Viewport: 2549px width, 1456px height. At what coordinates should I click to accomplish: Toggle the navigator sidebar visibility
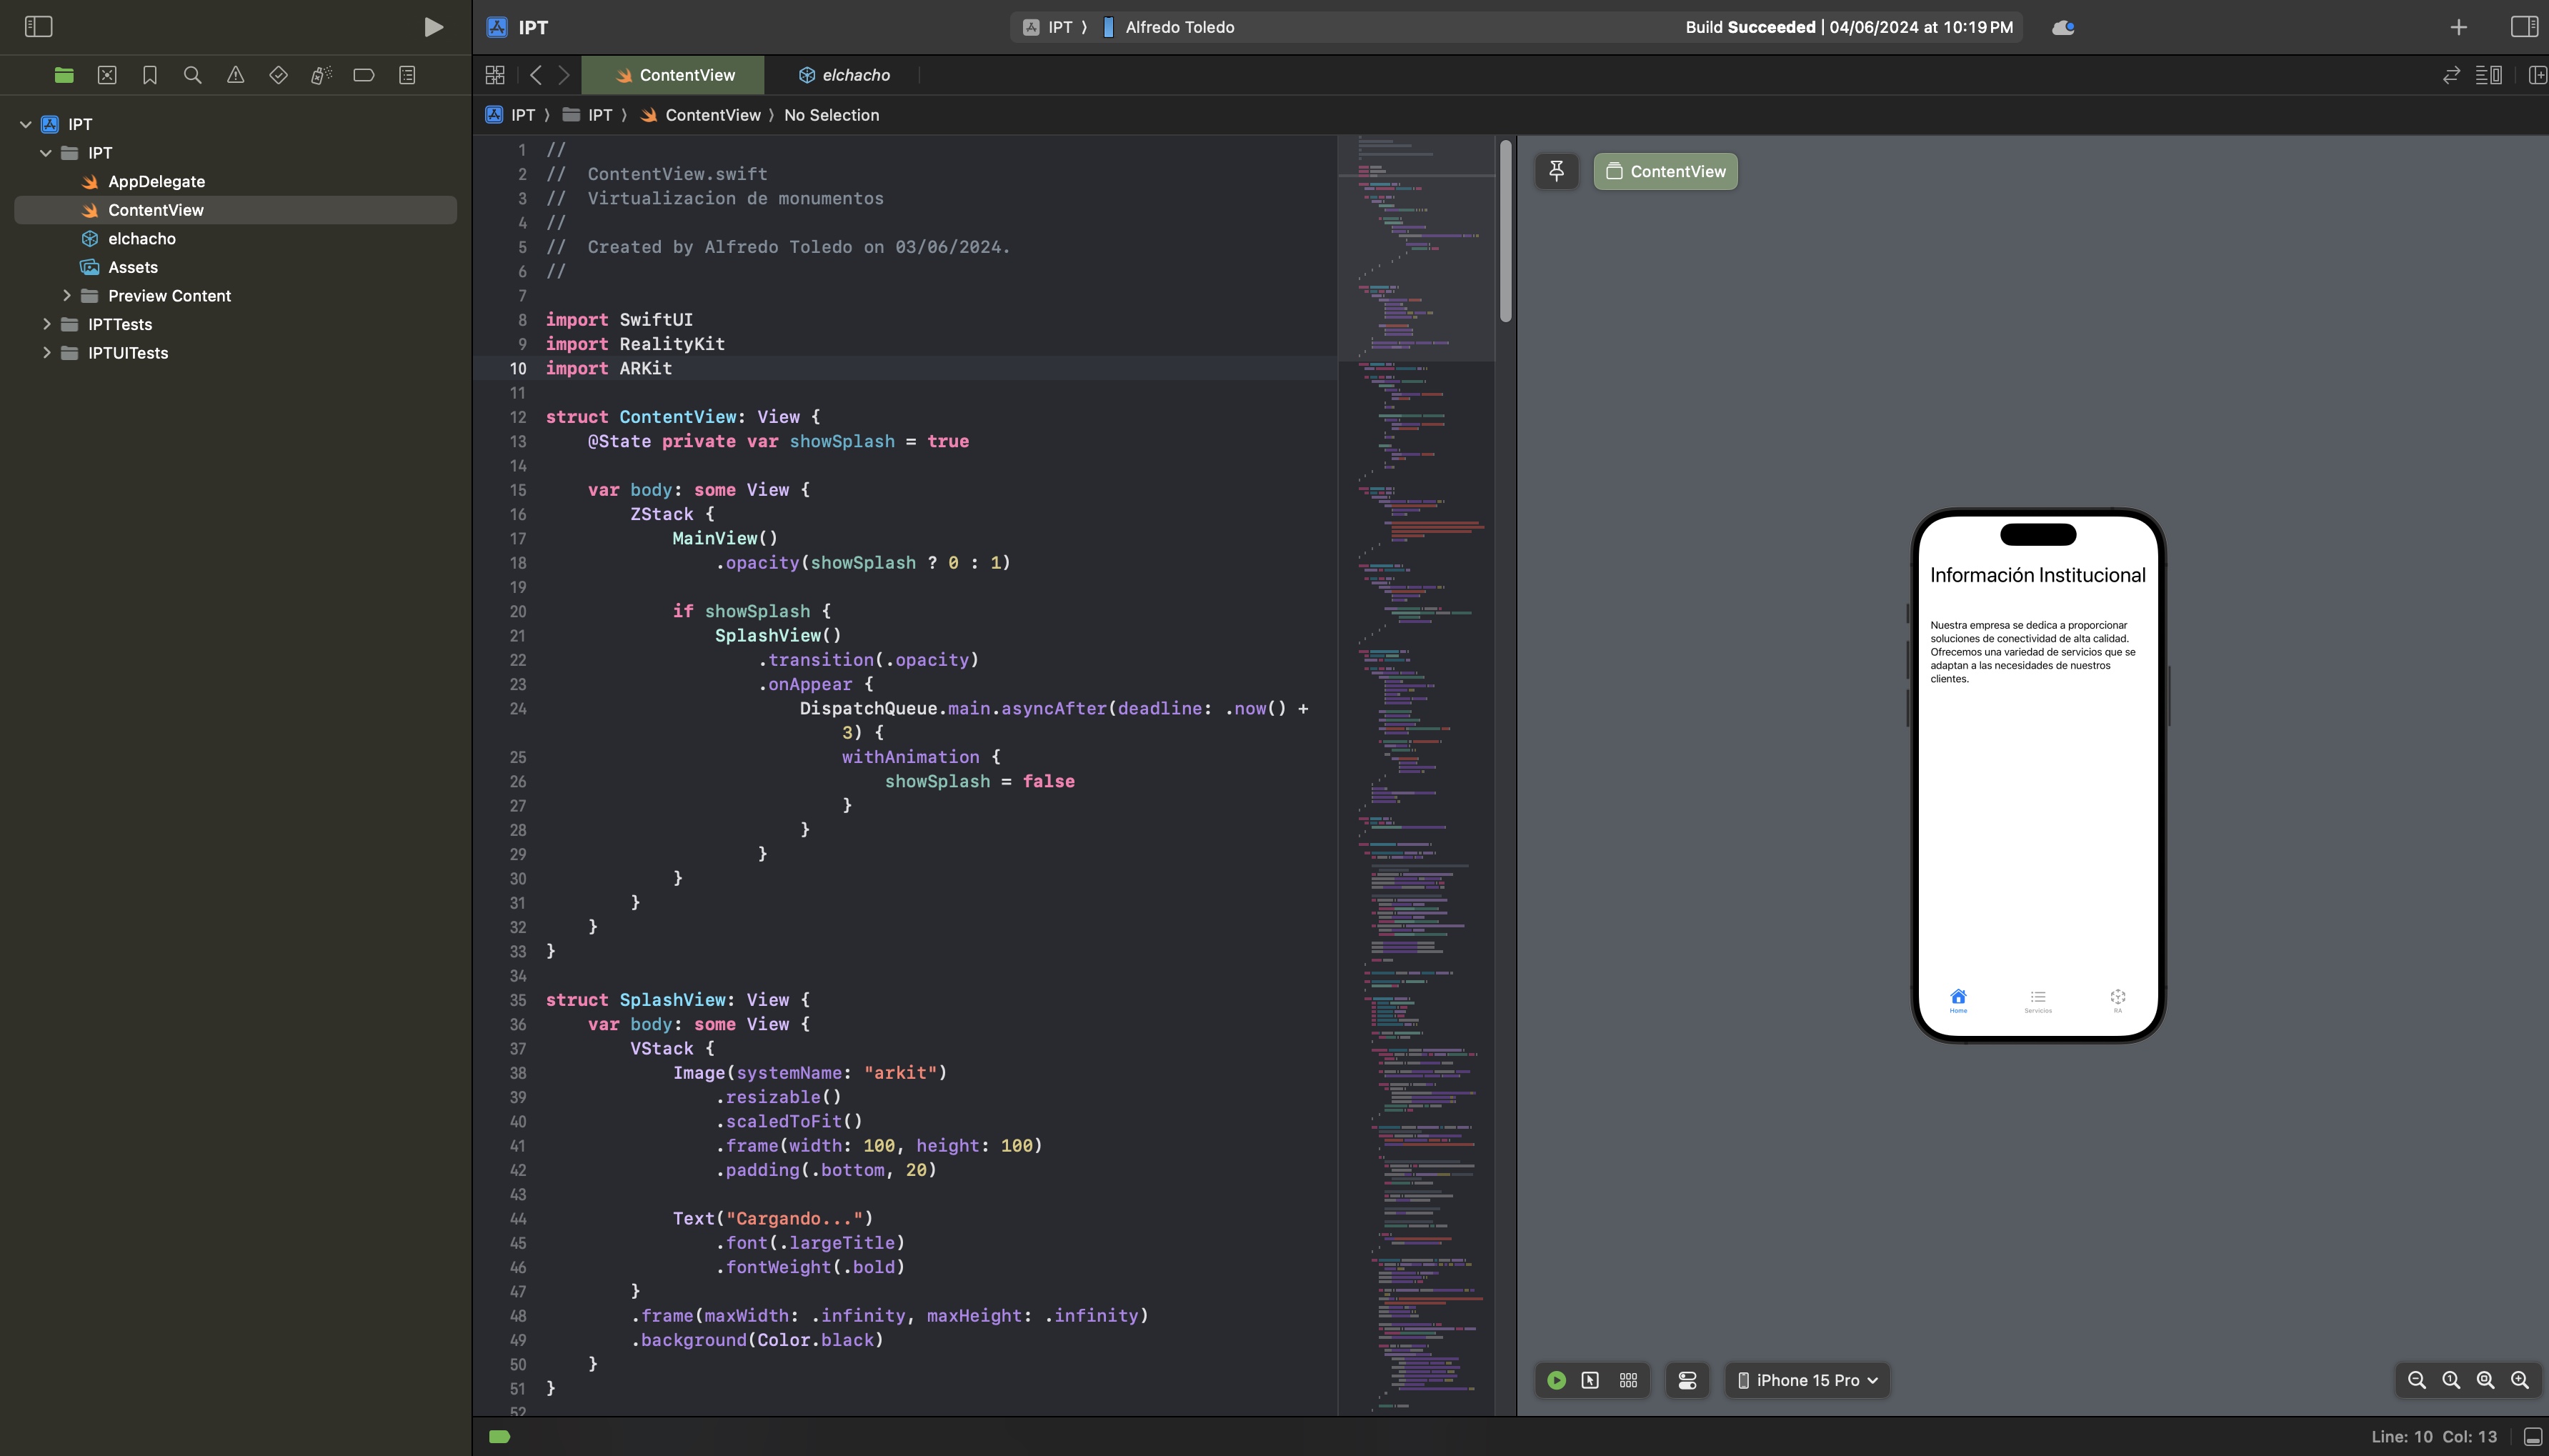[38, 27]
